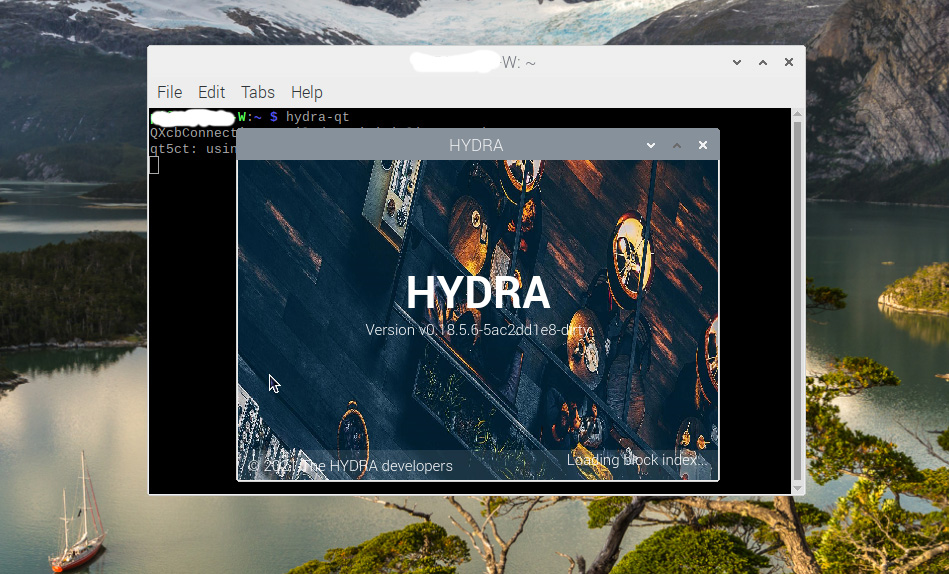Click the hydra-qt command in terminal
This screenshot has height=574, width=949.
[317, 118]
